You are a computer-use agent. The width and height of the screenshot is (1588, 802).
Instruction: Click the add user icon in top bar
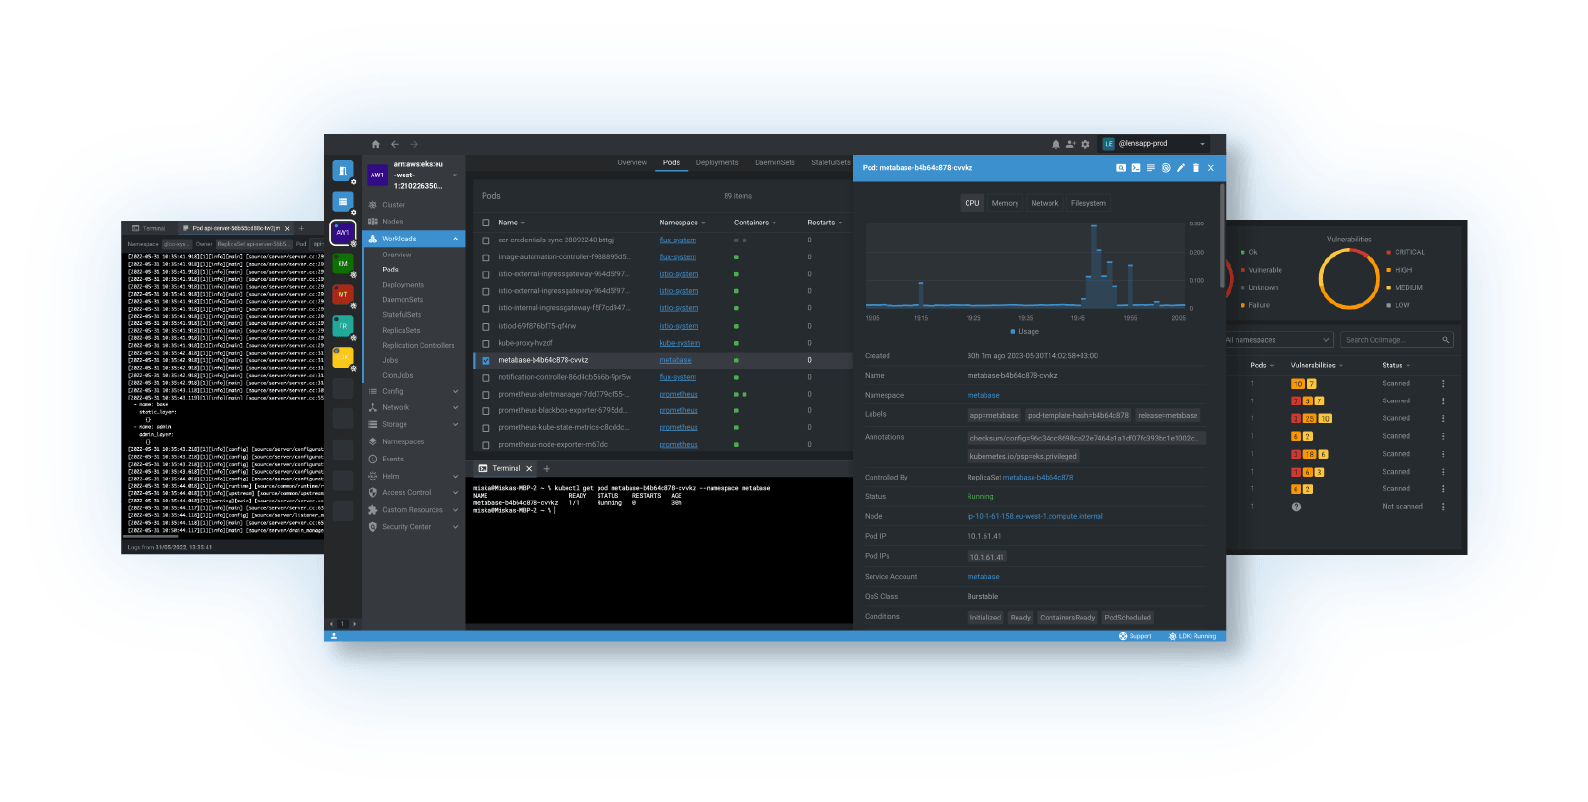(1070, 144)
